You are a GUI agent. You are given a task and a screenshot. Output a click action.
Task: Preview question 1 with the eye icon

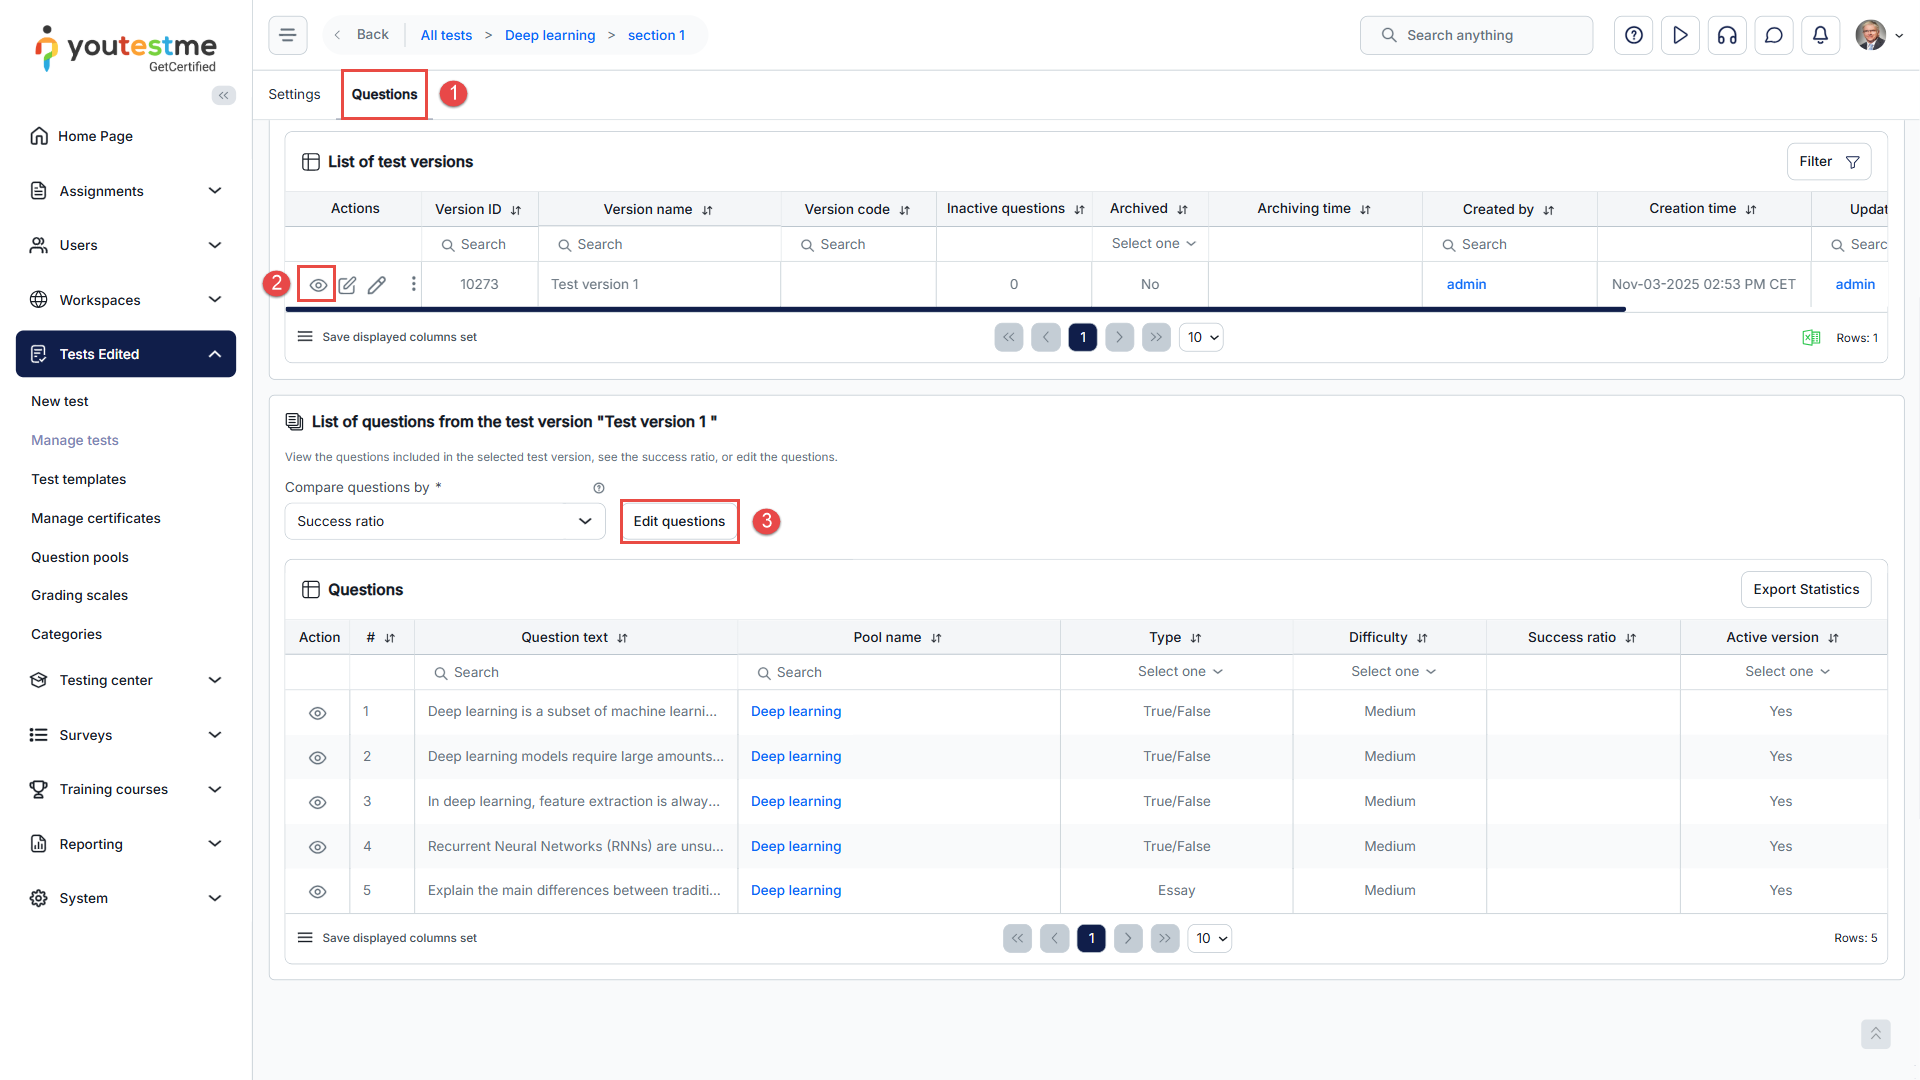tap(318, 713)
